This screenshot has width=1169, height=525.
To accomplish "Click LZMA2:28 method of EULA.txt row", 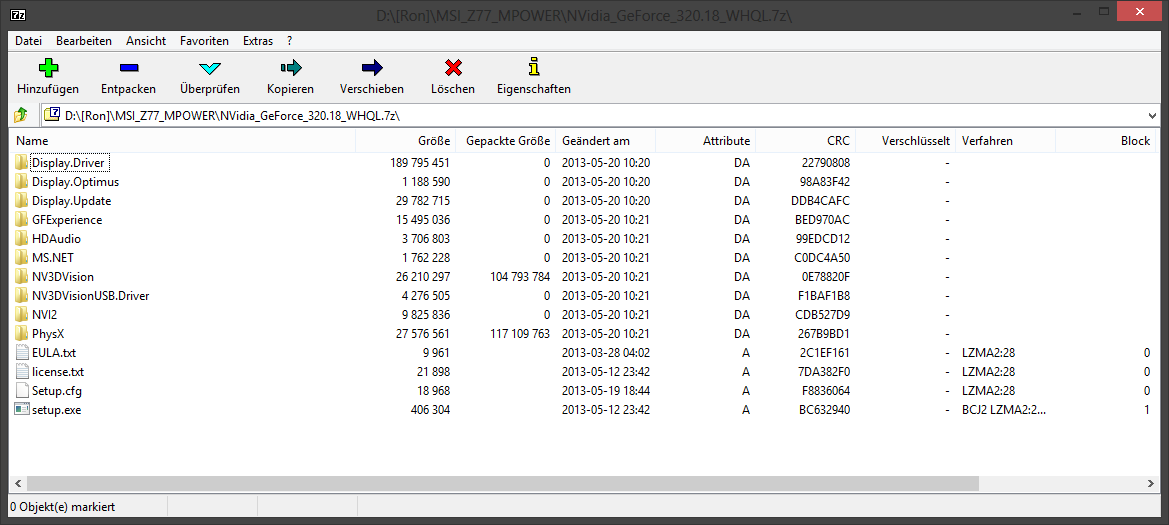I will pos(988,353).
